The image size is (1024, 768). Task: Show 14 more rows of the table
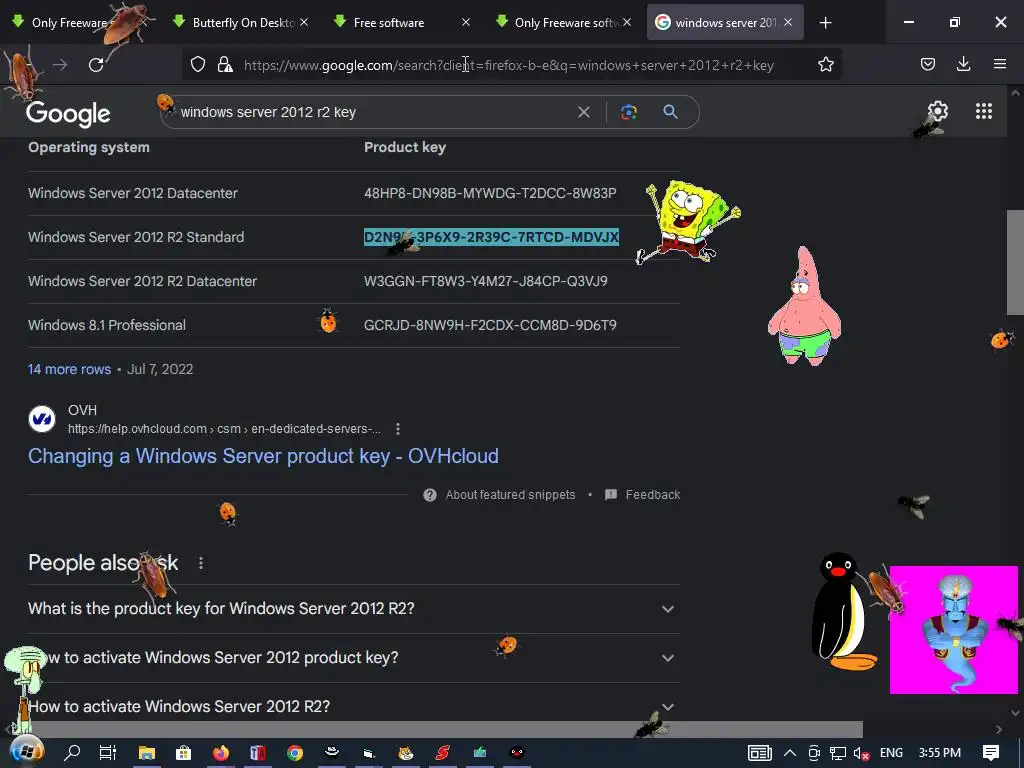(69, 369)
